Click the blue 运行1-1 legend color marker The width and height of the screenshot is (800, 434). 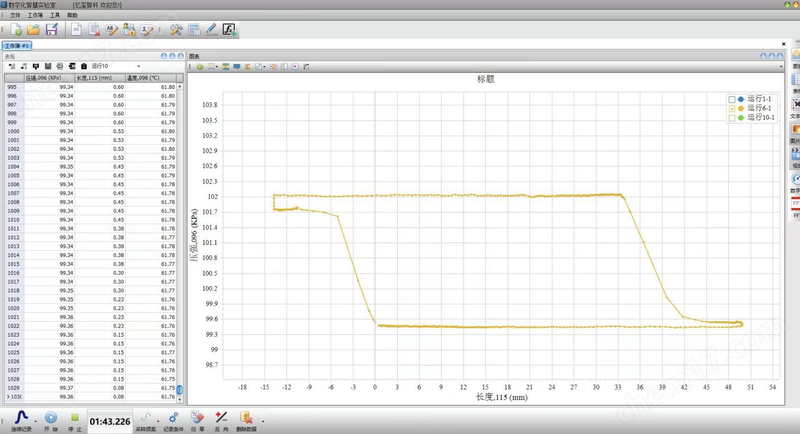pyautogui.click(x=741, y=99)
